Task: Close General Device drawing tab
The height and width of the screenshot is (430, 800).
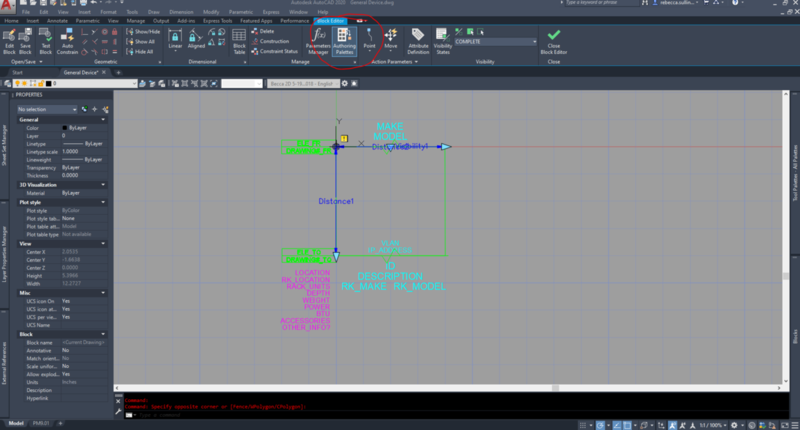Action: [x=104, y=72]
